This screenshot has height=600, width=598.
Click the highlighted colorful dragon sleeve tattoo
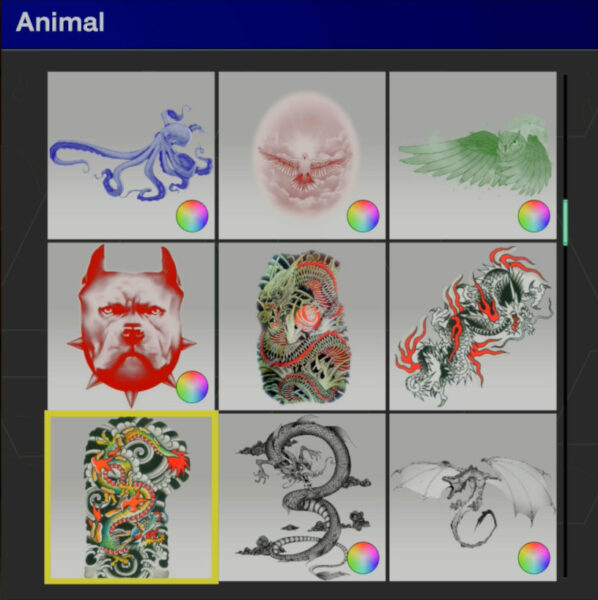click(x=131, y=497)
